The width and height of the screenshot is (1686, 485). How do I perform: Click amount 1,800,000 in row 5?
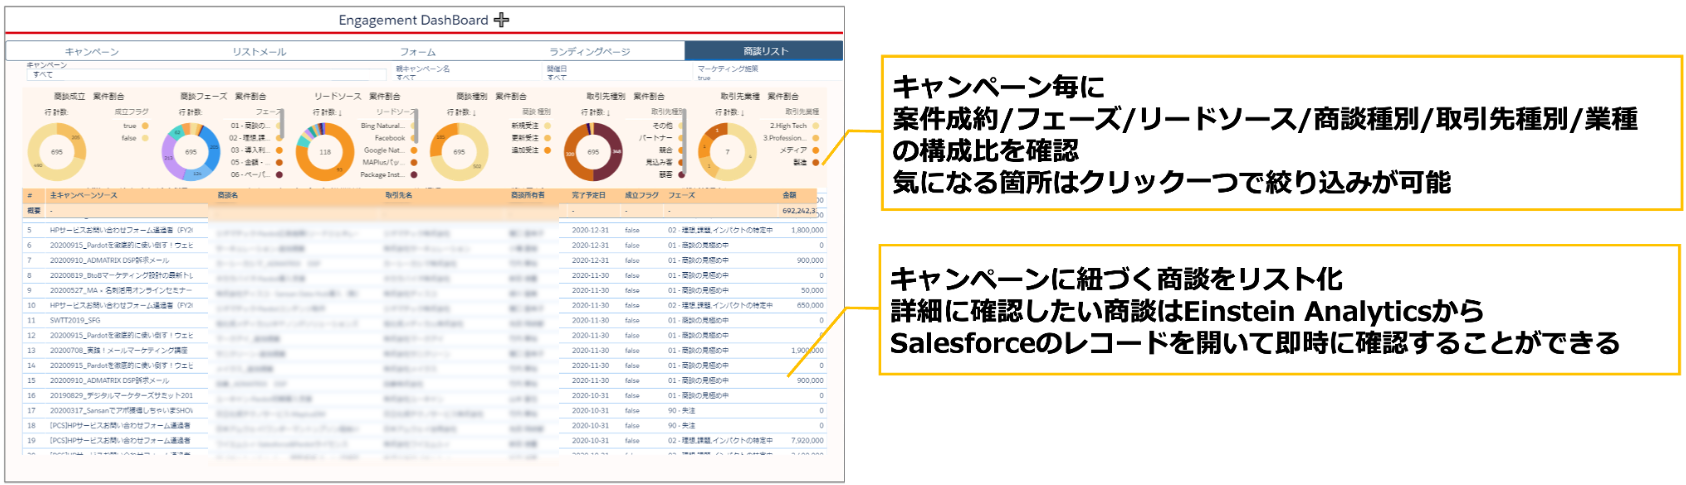coord(807,230)
